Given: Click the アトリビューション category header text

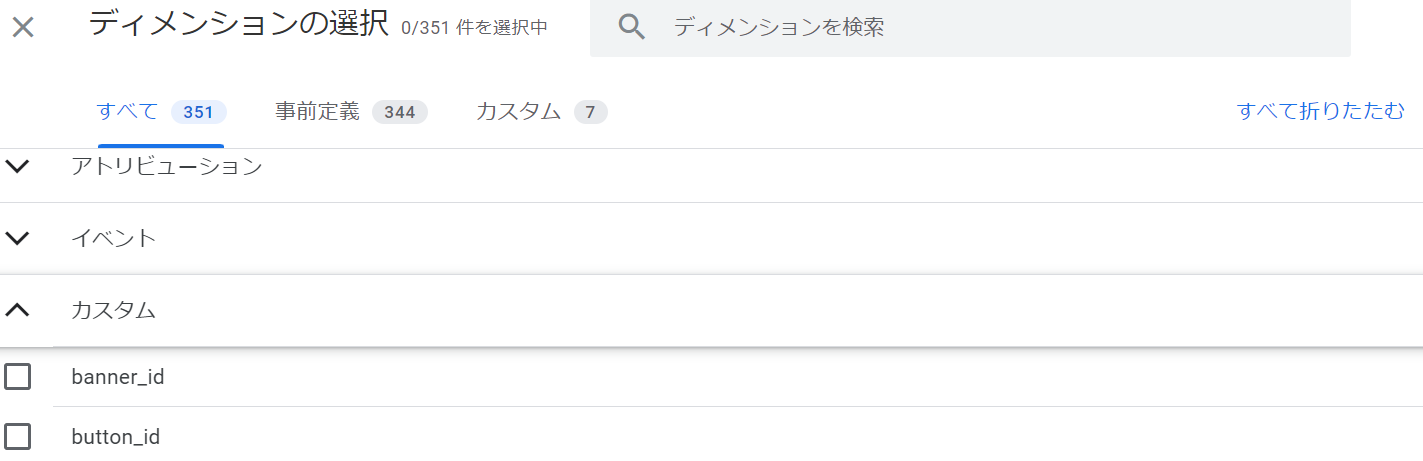Looking at the screenshot, I should click(x=166, y=166).
